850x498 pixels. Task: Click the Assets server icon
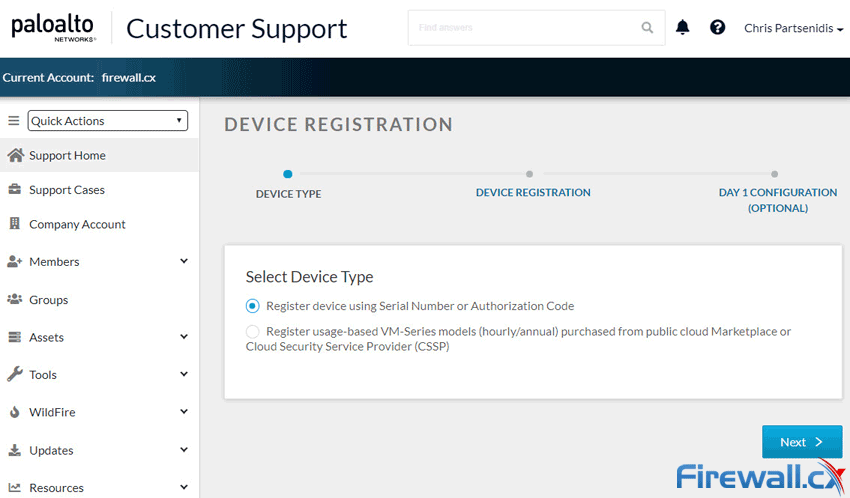point(15,337)
